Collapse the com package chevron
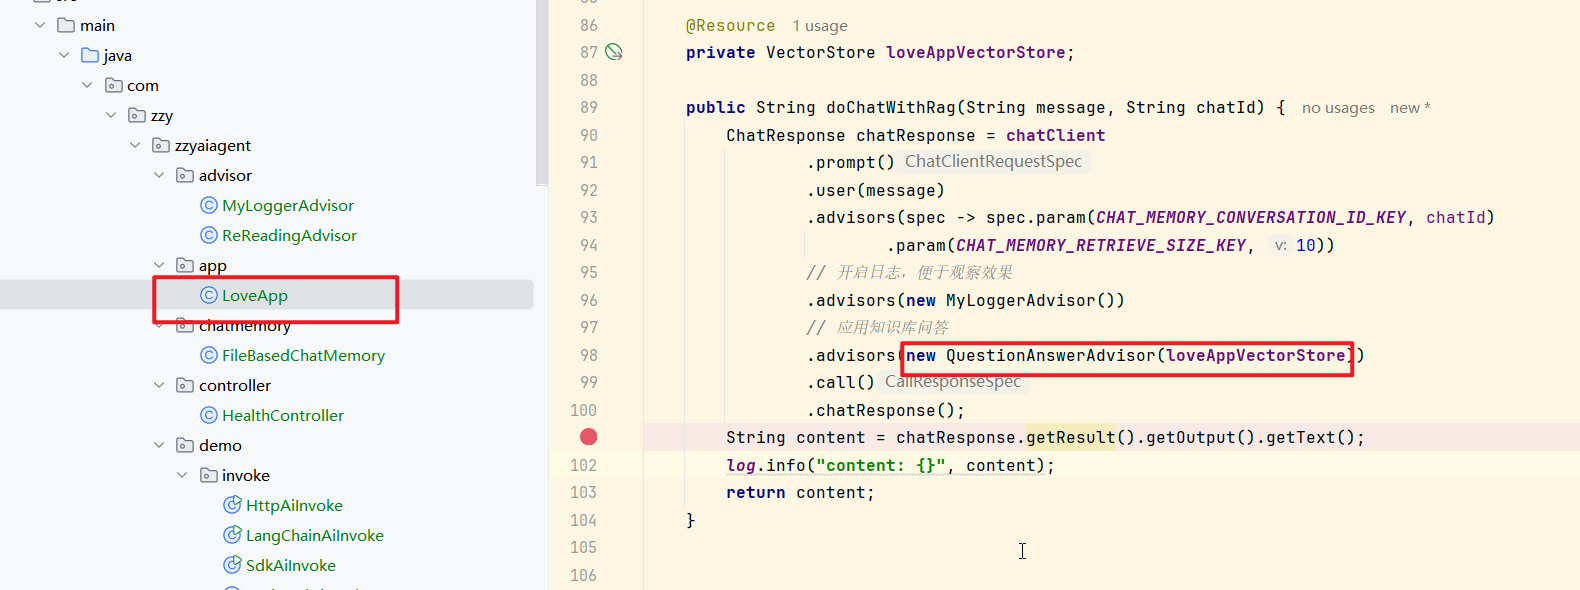1580x590 pixels. [87, 85]
